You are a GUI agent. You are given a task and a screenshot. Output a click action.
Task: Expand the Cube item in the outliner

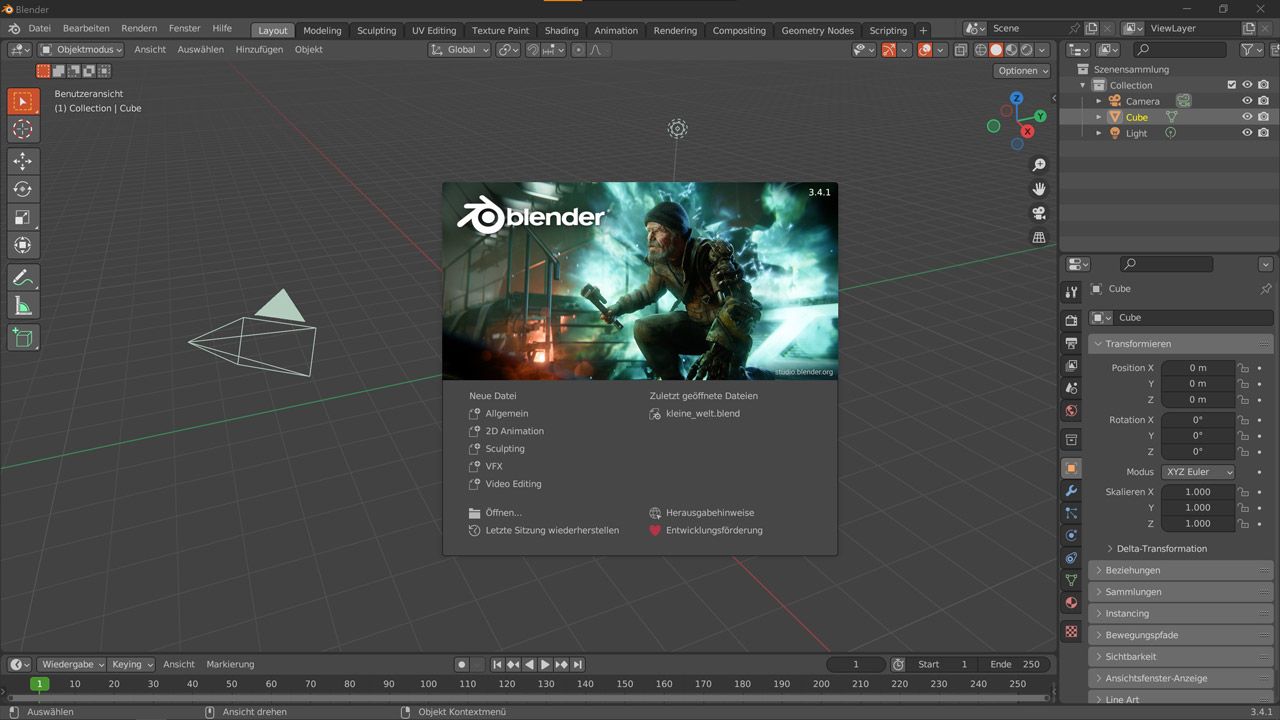[1098, 117]
